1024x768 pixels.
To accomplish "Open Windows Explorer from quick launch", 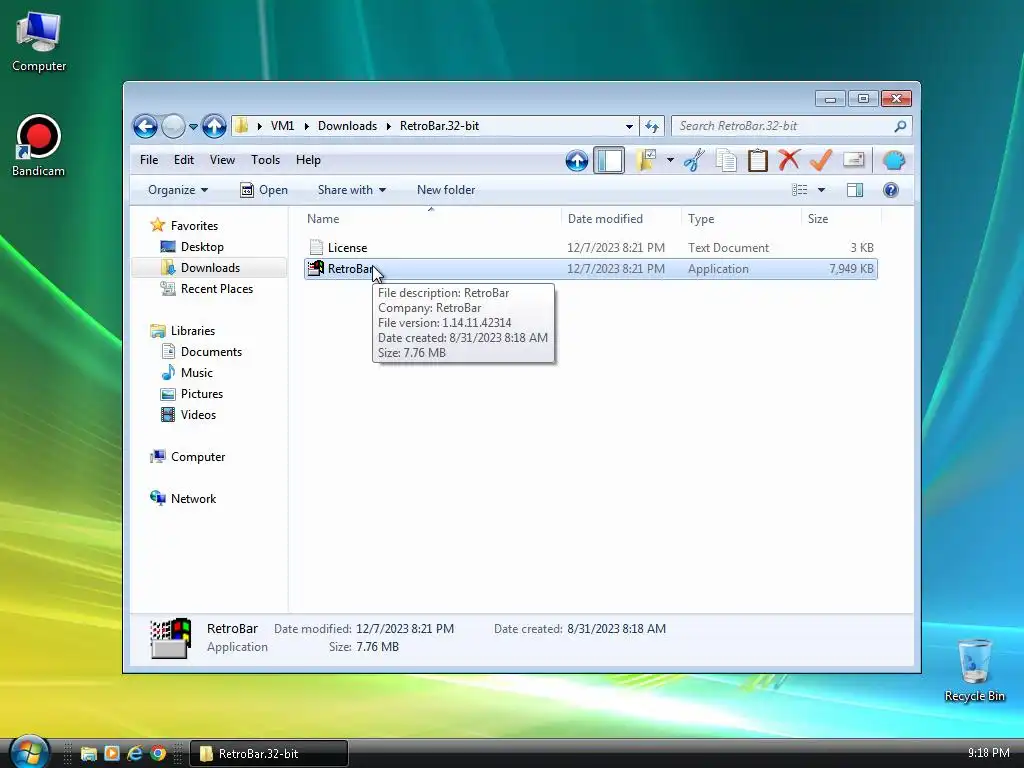I will coord(89,754).
